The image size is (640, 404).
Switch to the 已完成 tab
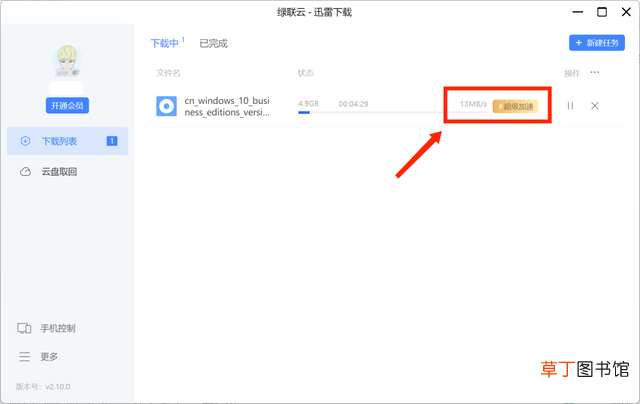213,43
